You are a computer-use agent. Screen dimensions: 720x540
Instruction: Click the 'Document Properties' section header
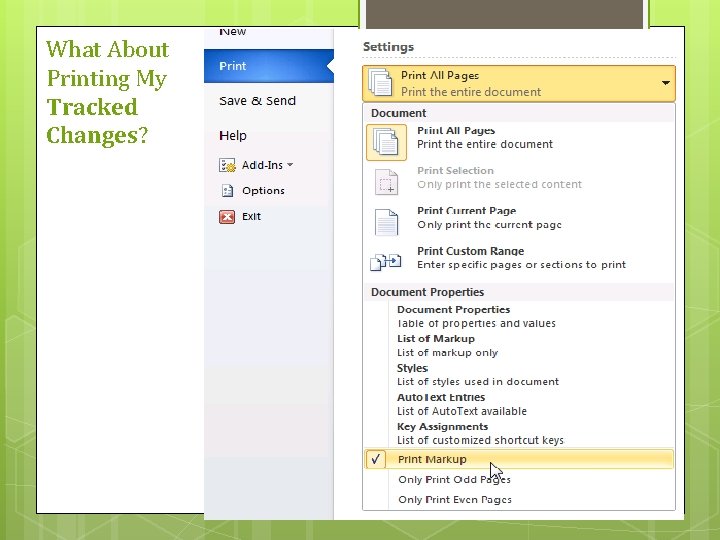[x=428, y=292]
